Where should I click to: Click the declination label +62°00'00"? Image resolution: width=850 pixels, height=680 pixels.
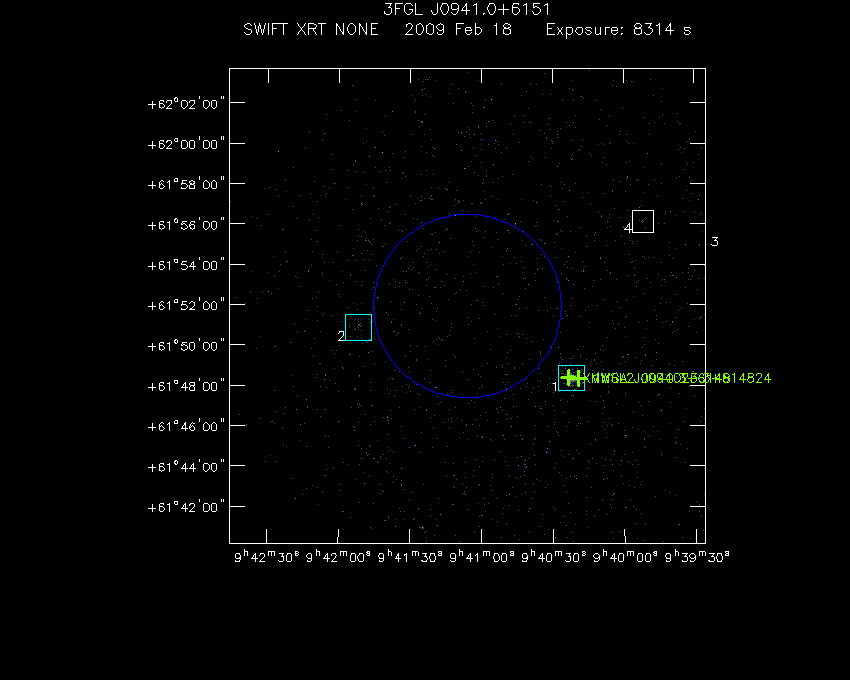pyautogui.click(x=186, y=144)
